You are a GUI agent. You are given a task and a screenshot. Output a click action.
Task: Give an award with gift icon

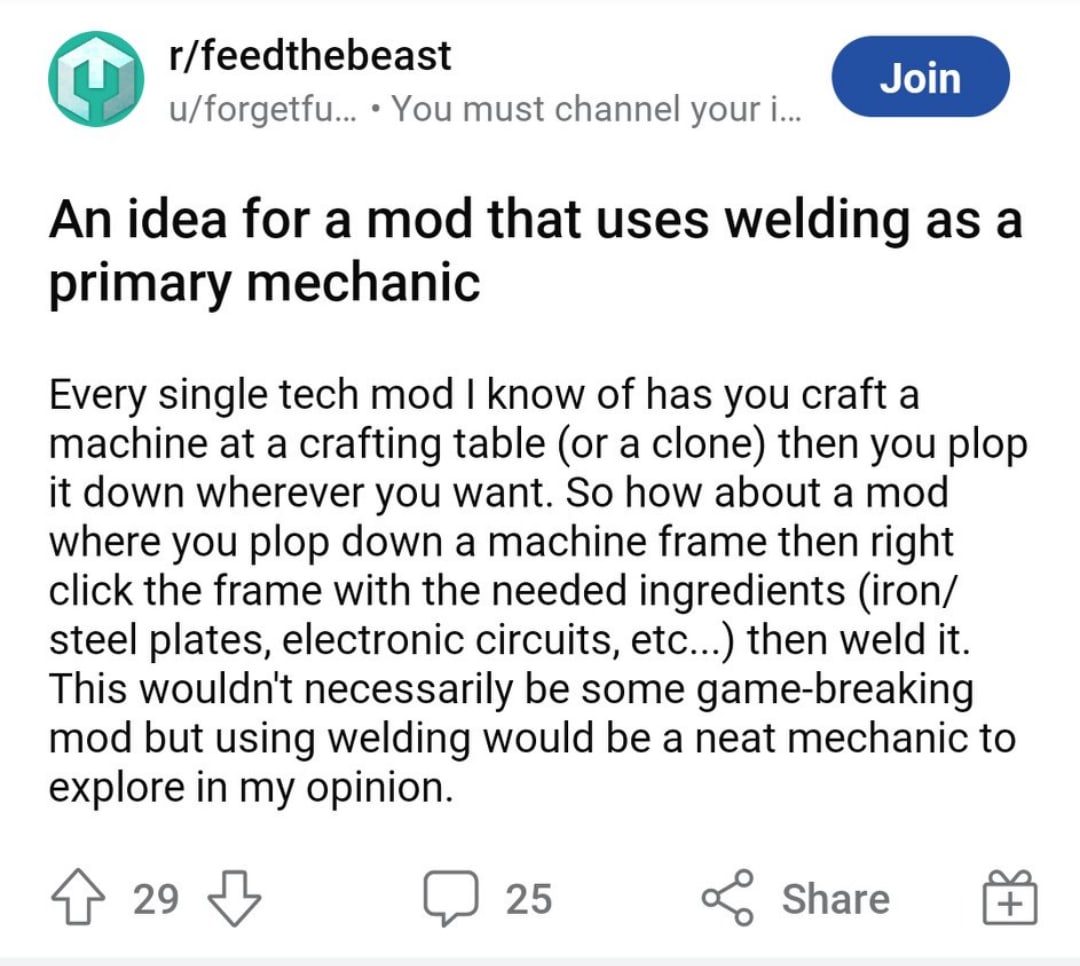click(1009, 896)
